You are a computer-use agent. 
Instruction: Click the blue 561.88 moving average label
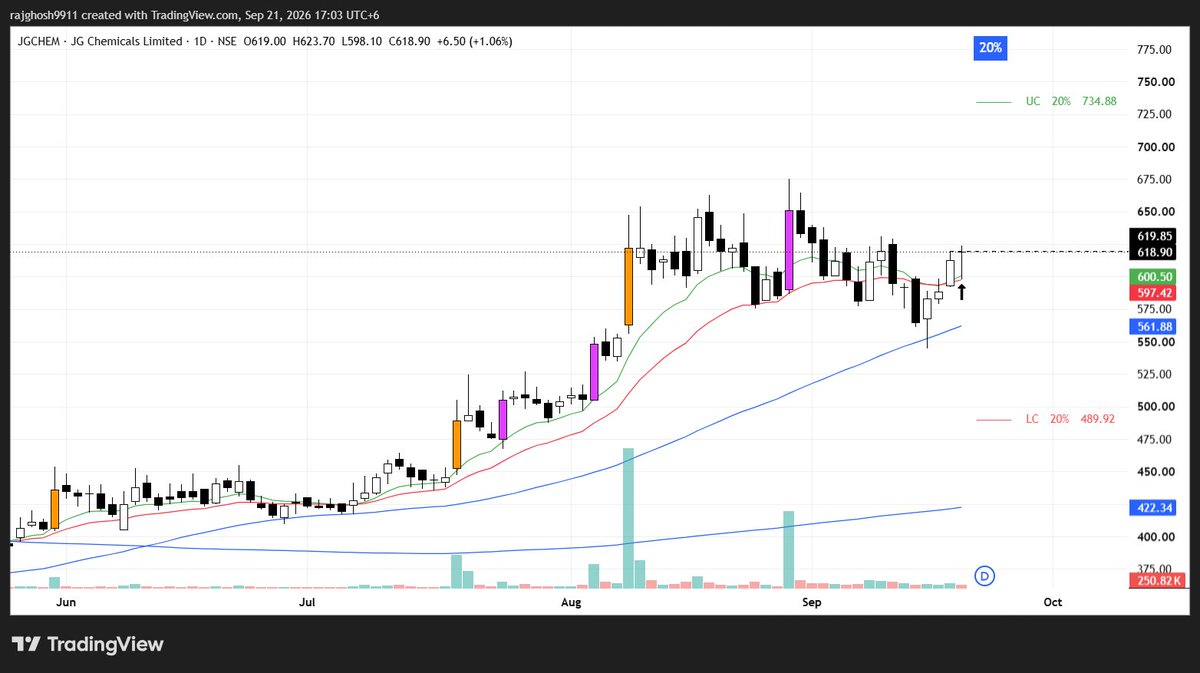coord(1154,327)
